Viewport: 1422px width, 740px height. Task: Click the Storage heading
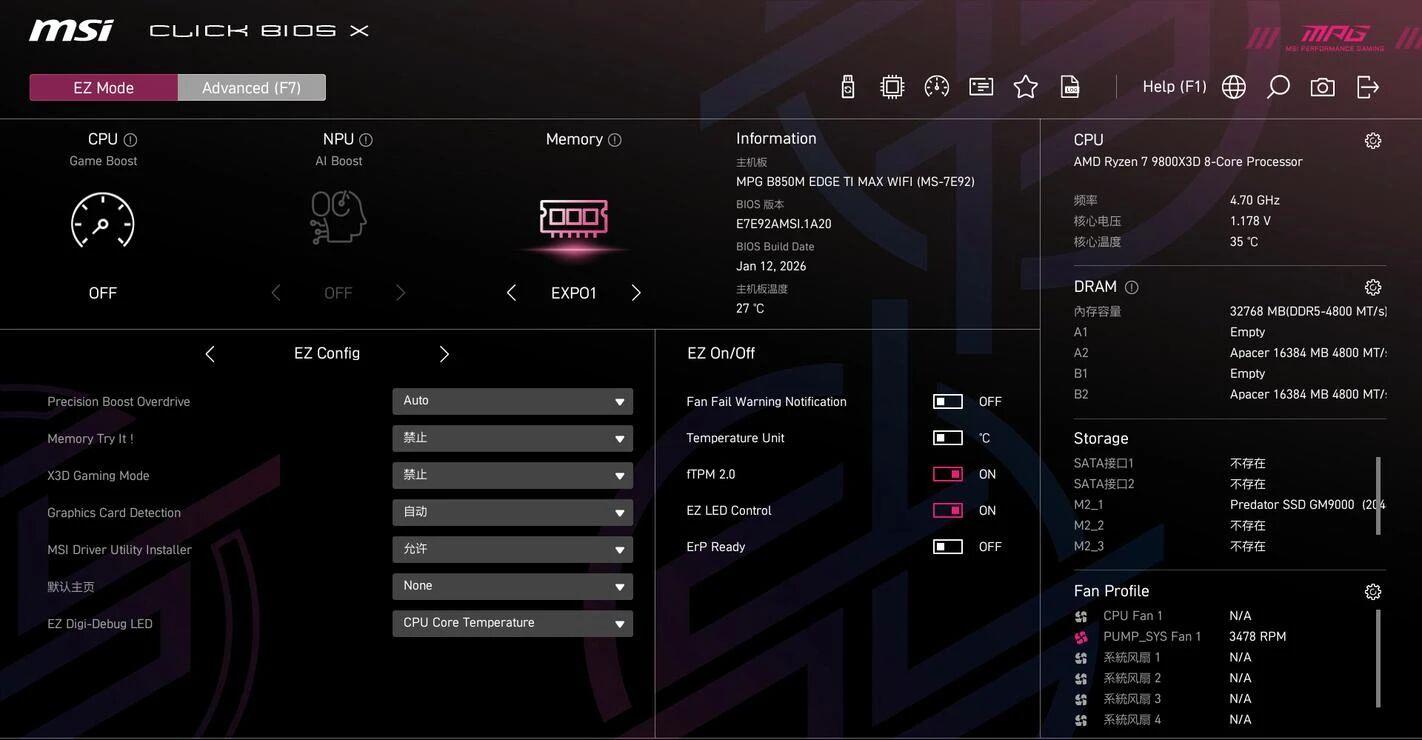pos(1101,438)
